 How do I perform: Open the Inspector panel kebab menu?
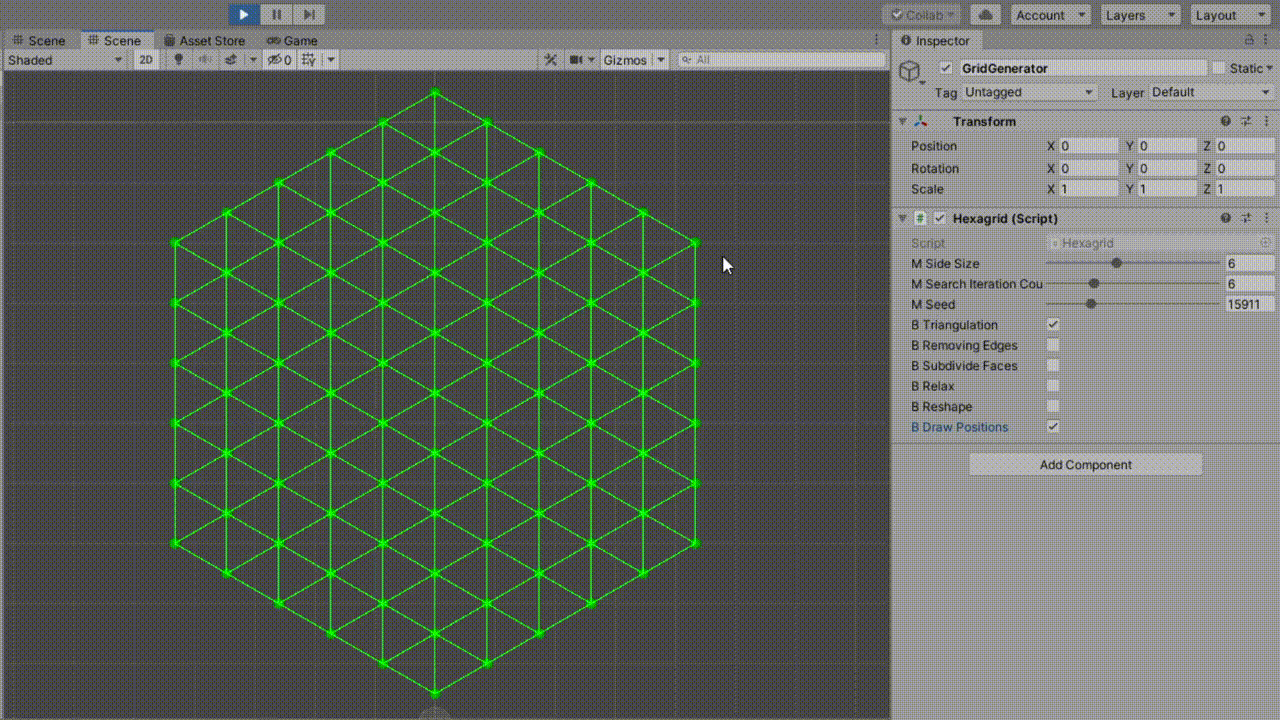[x=1268, y=40]
